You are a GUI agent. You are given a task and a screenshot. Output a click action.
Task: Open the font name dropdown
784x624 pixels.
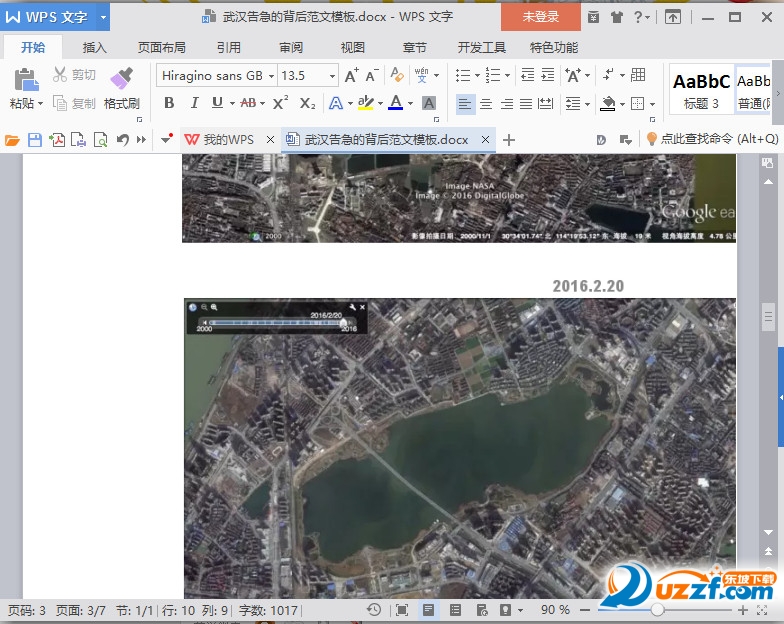click(x=269, y=75)
